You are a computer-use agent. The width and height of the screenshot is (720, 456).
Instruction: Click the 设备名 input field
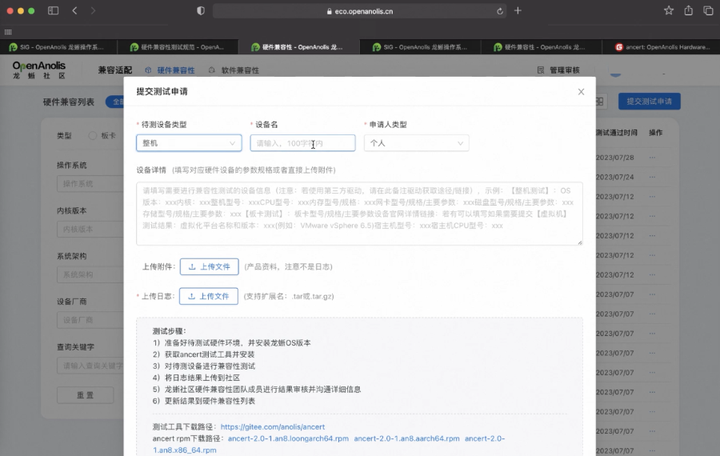pos(302,143)
